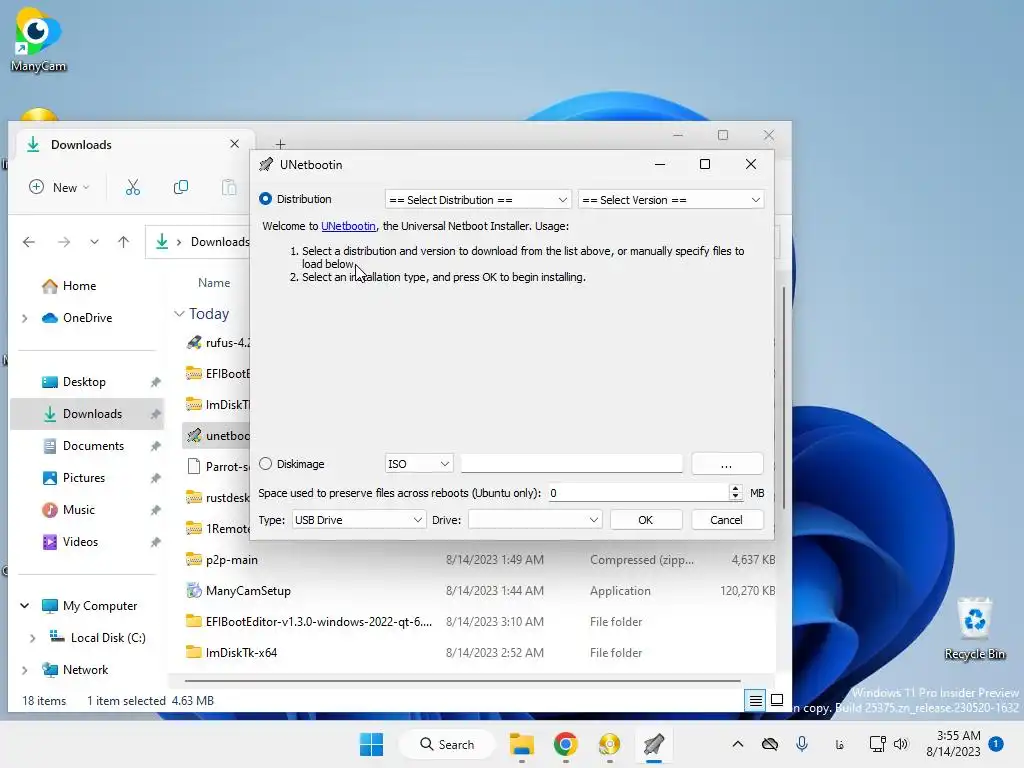The width and height of the screenshot is (1024, 768).
Task: Click the disk image path field
Action: click(x=571, y=464)
